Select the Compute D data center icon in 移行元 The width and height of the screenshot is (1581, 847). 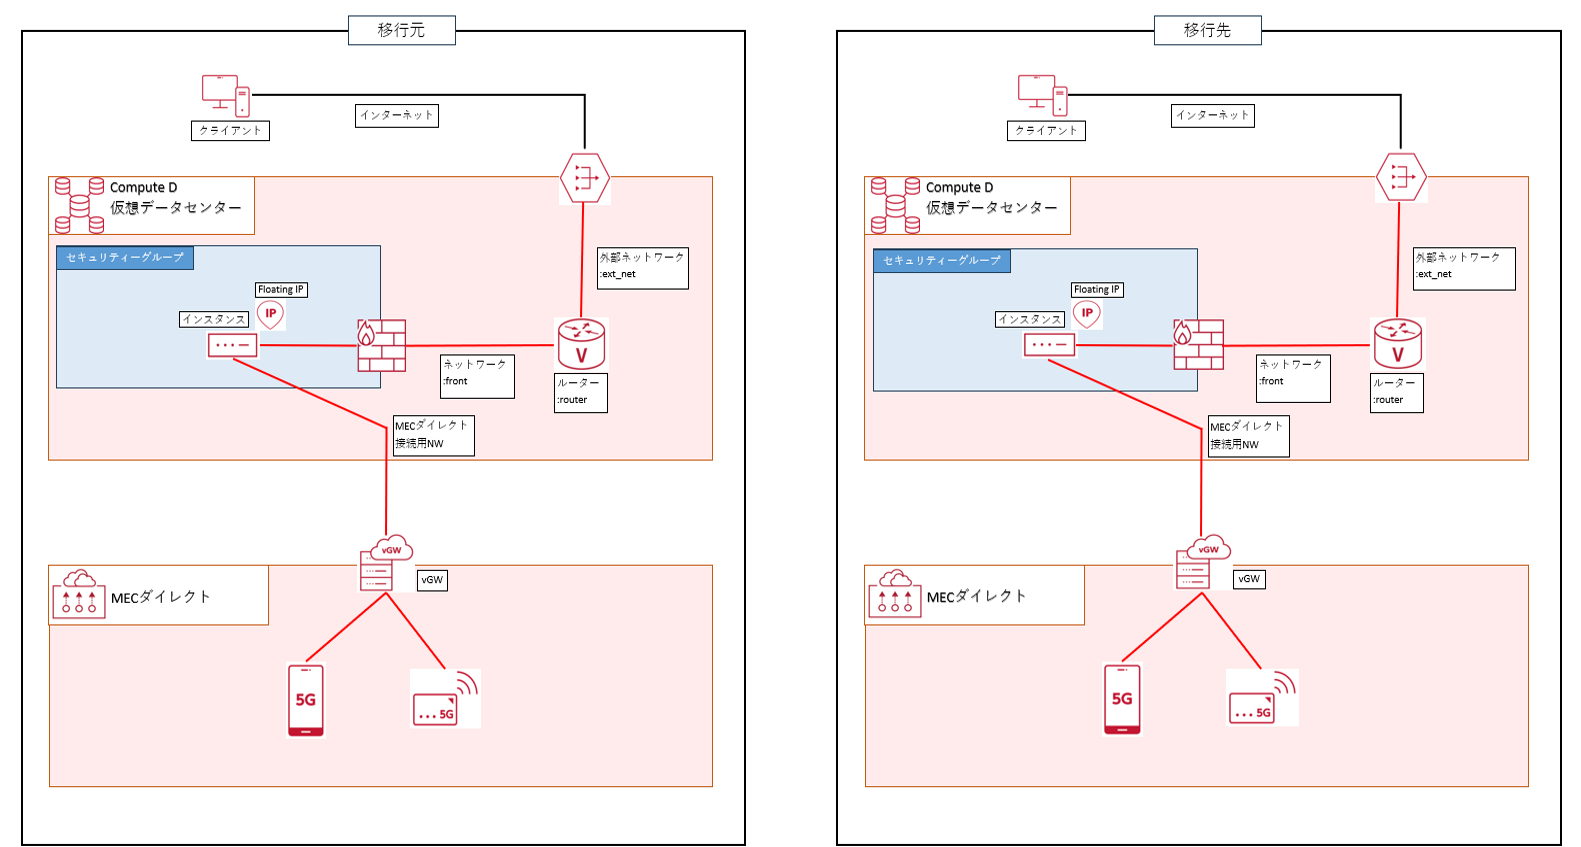pos(79,205)
